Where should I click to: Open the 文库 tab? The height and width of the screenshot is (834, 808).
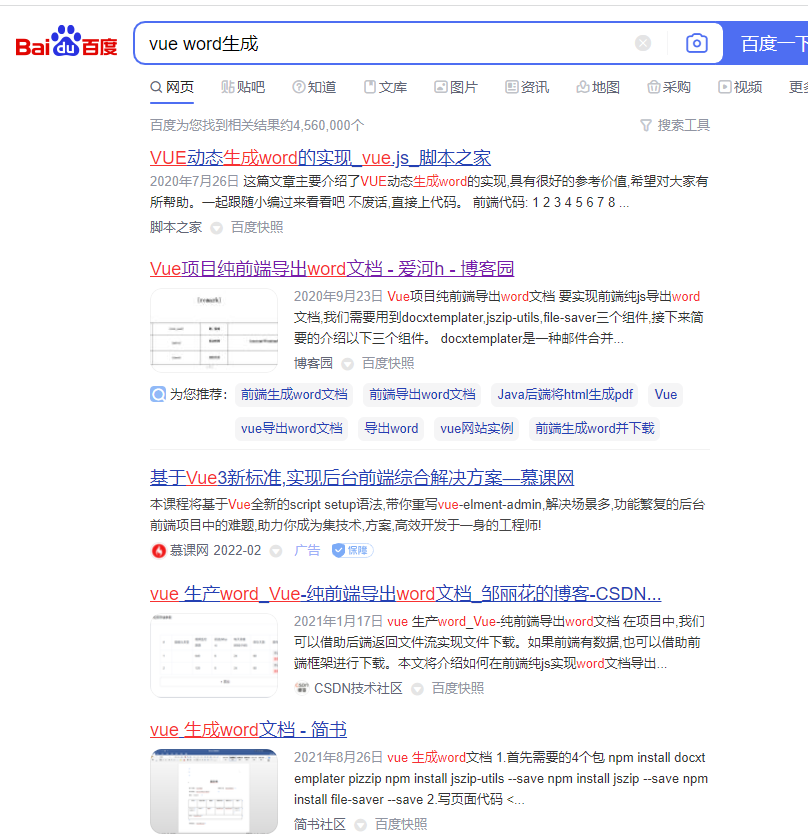[386, 87]
